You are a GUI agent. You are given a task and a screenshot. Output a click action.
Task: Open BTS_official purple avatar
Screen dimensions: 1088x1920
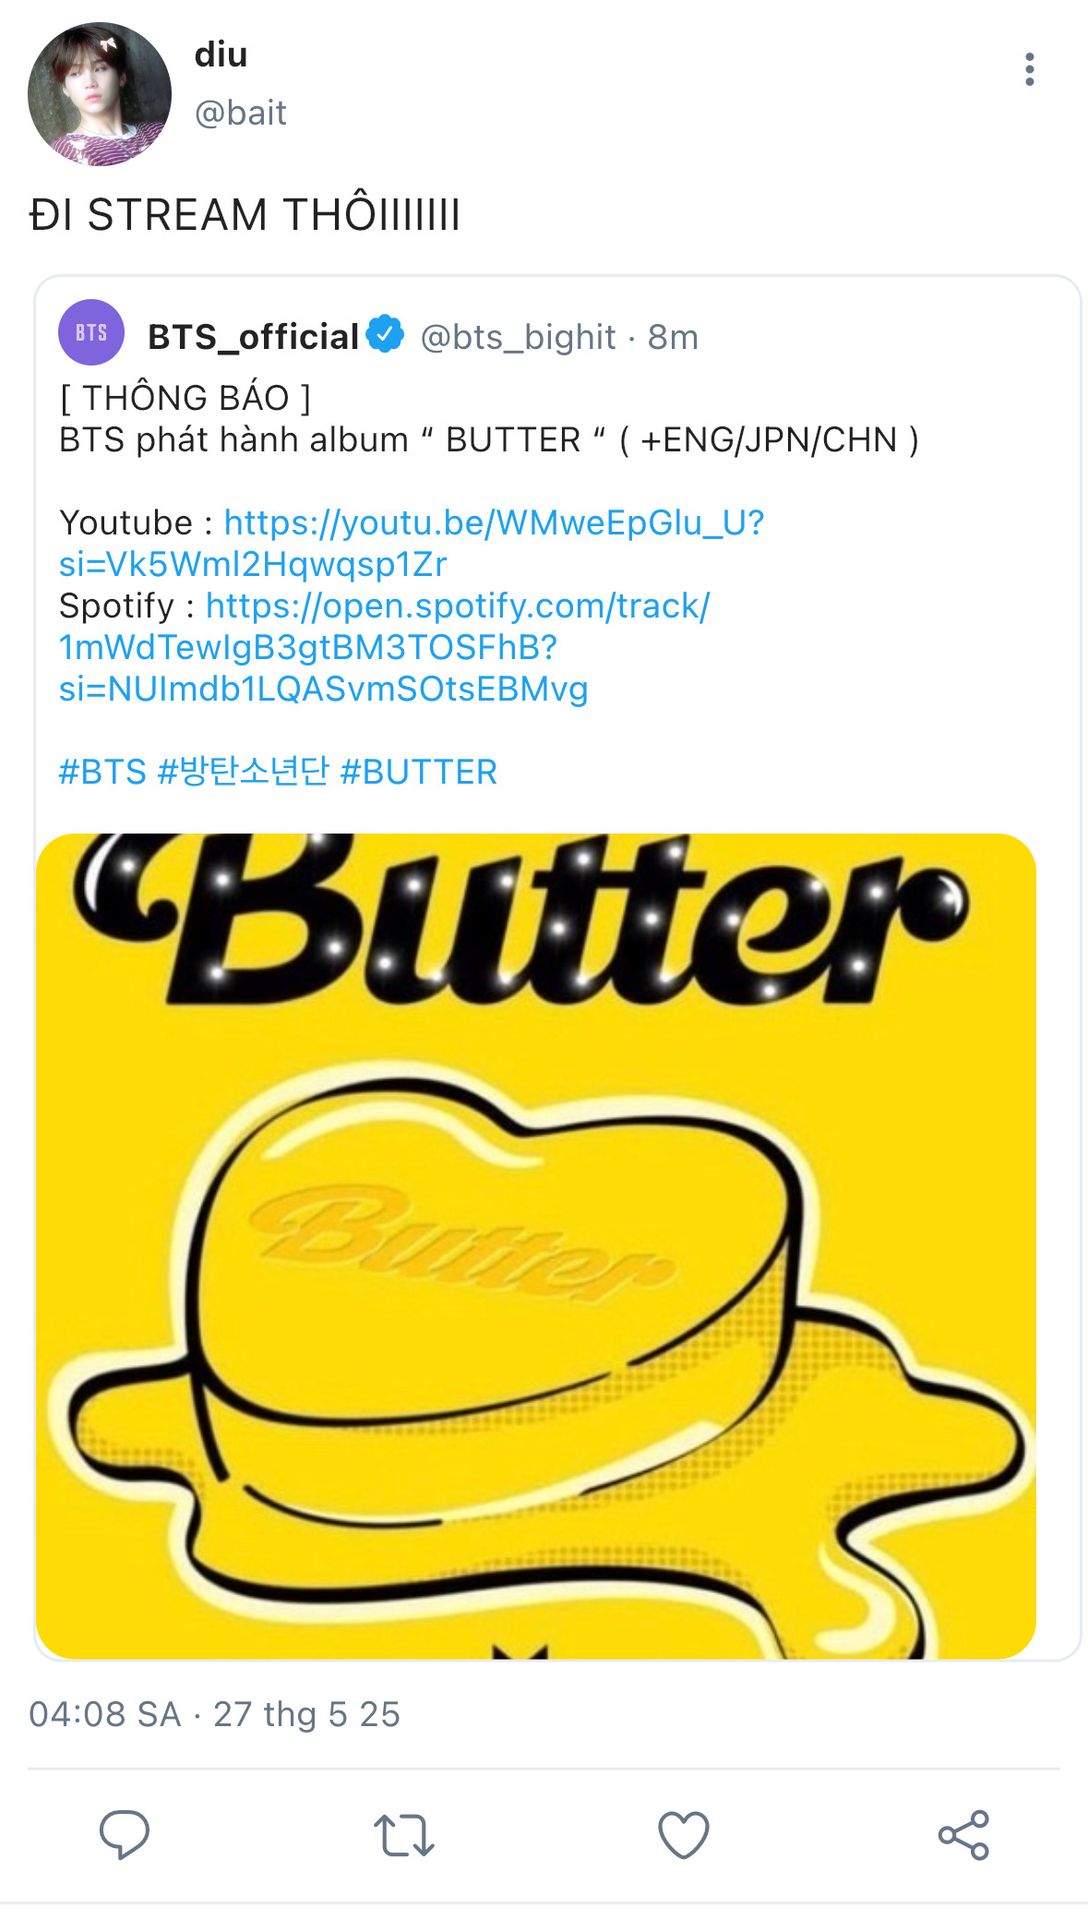point(91,333)
